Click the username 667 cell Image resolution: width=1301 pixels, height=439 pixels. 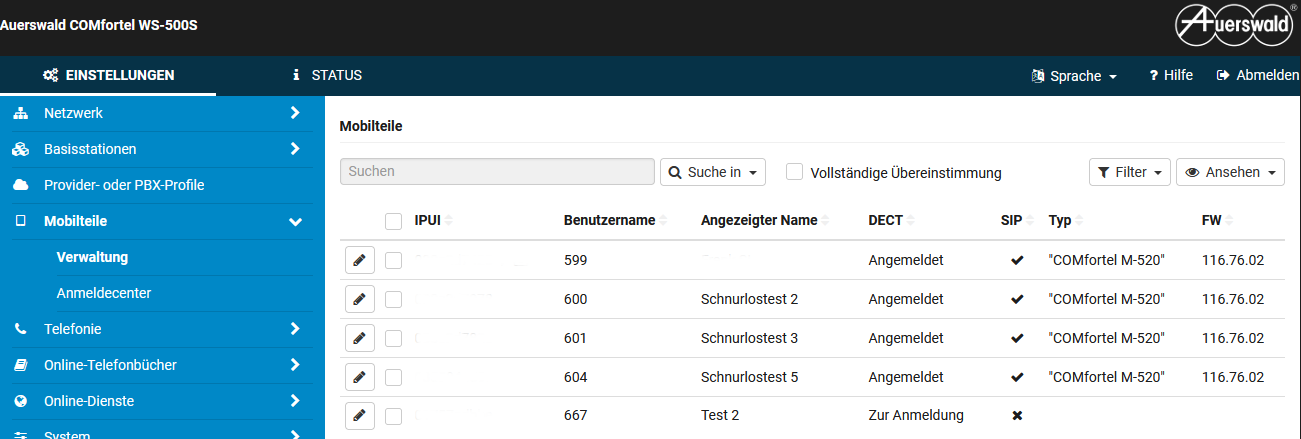tap(575, 415)
